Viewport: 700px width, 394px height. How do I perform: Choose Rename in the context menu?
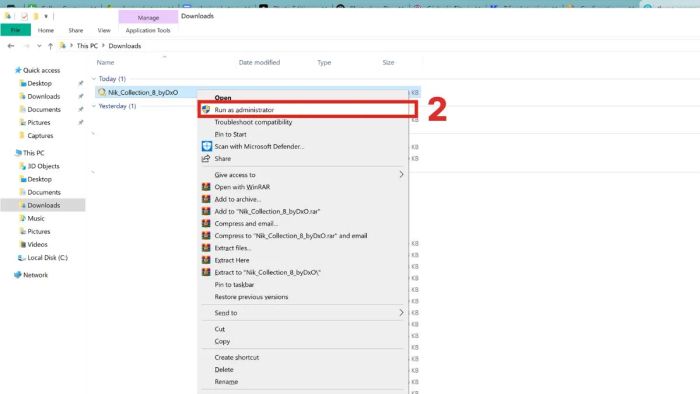[x=303, y=382]
